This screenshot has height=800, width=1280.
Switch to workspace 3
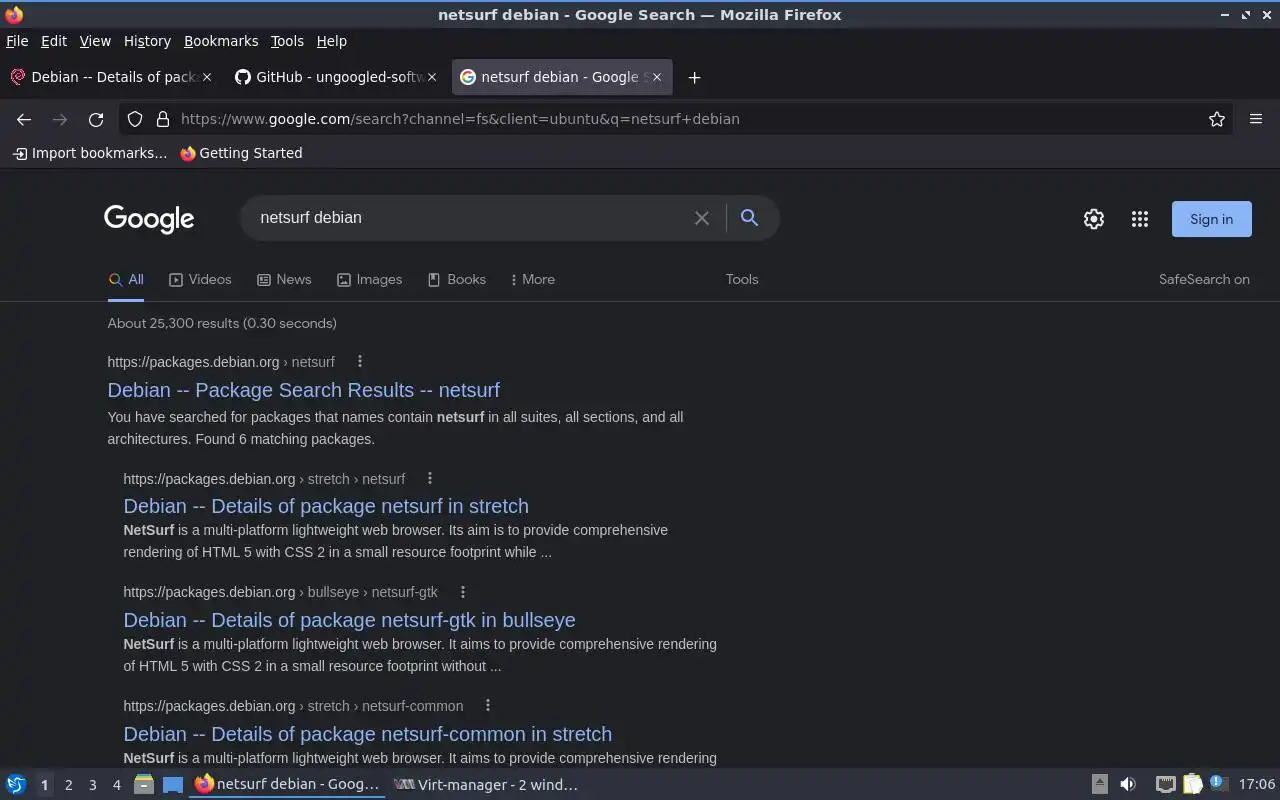(92, 785)
